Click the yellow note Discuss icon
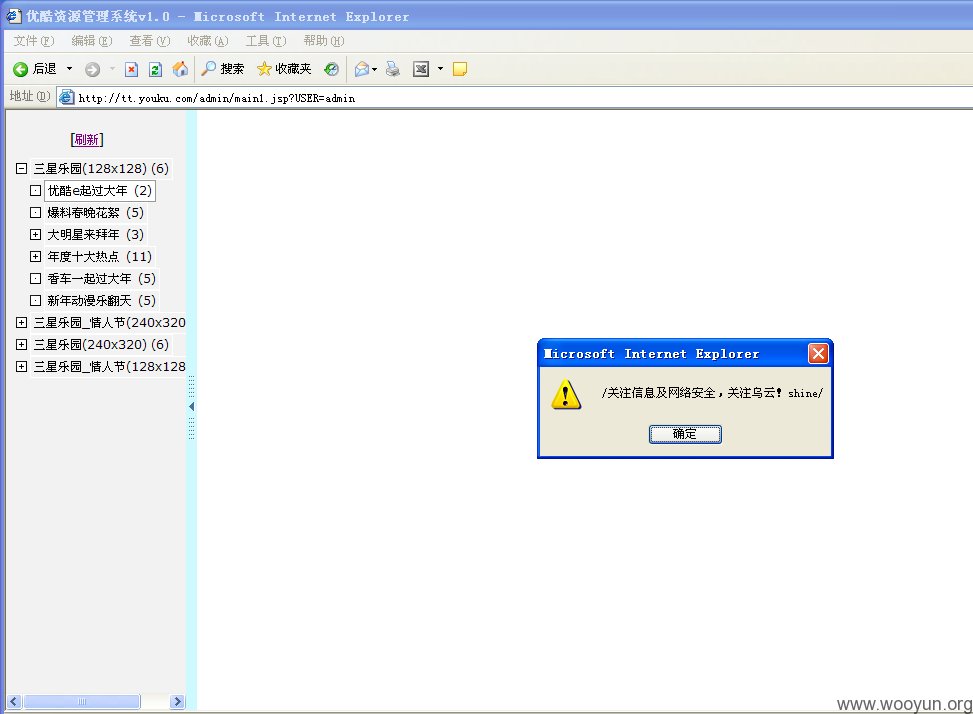 [x=460, y=69]
